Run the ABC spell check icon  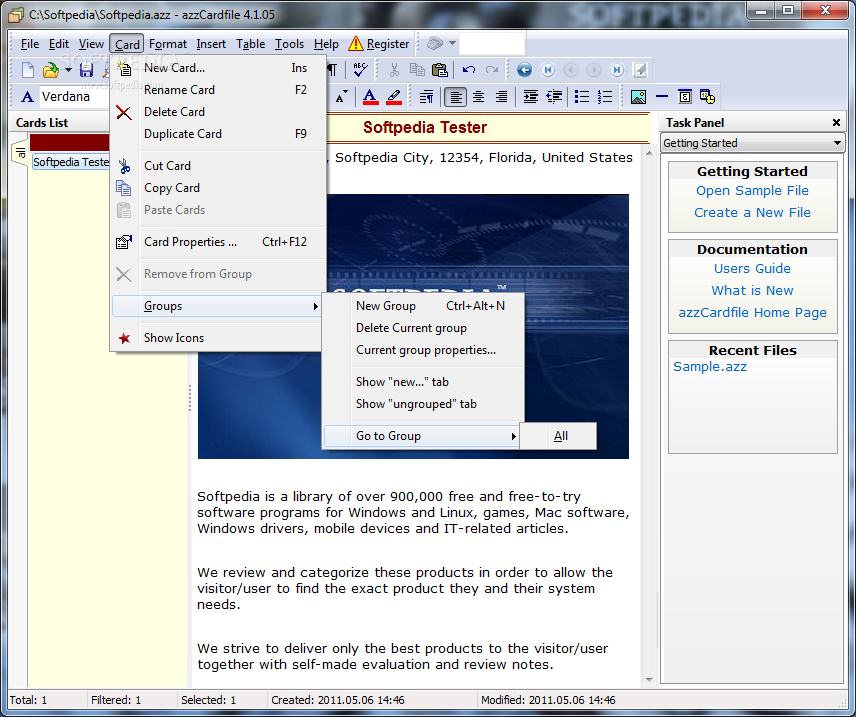(x=360, y=69)
